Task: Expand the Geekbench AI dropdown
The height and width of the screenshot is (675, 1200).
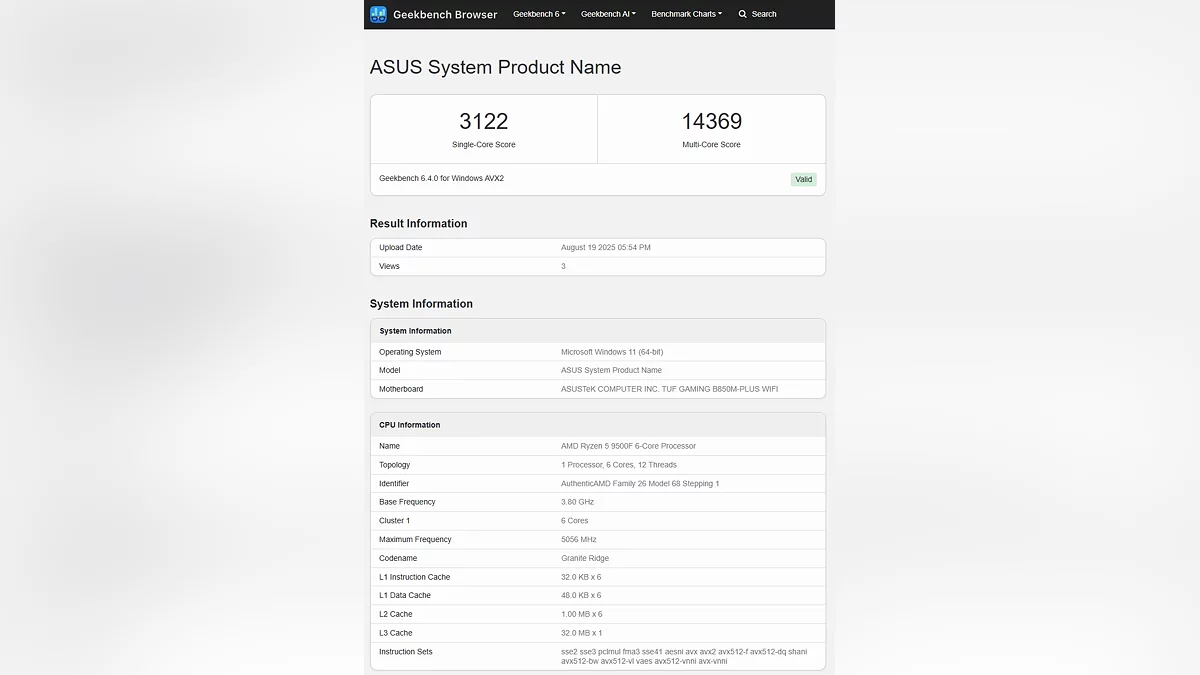Action: tap(608, 14)
